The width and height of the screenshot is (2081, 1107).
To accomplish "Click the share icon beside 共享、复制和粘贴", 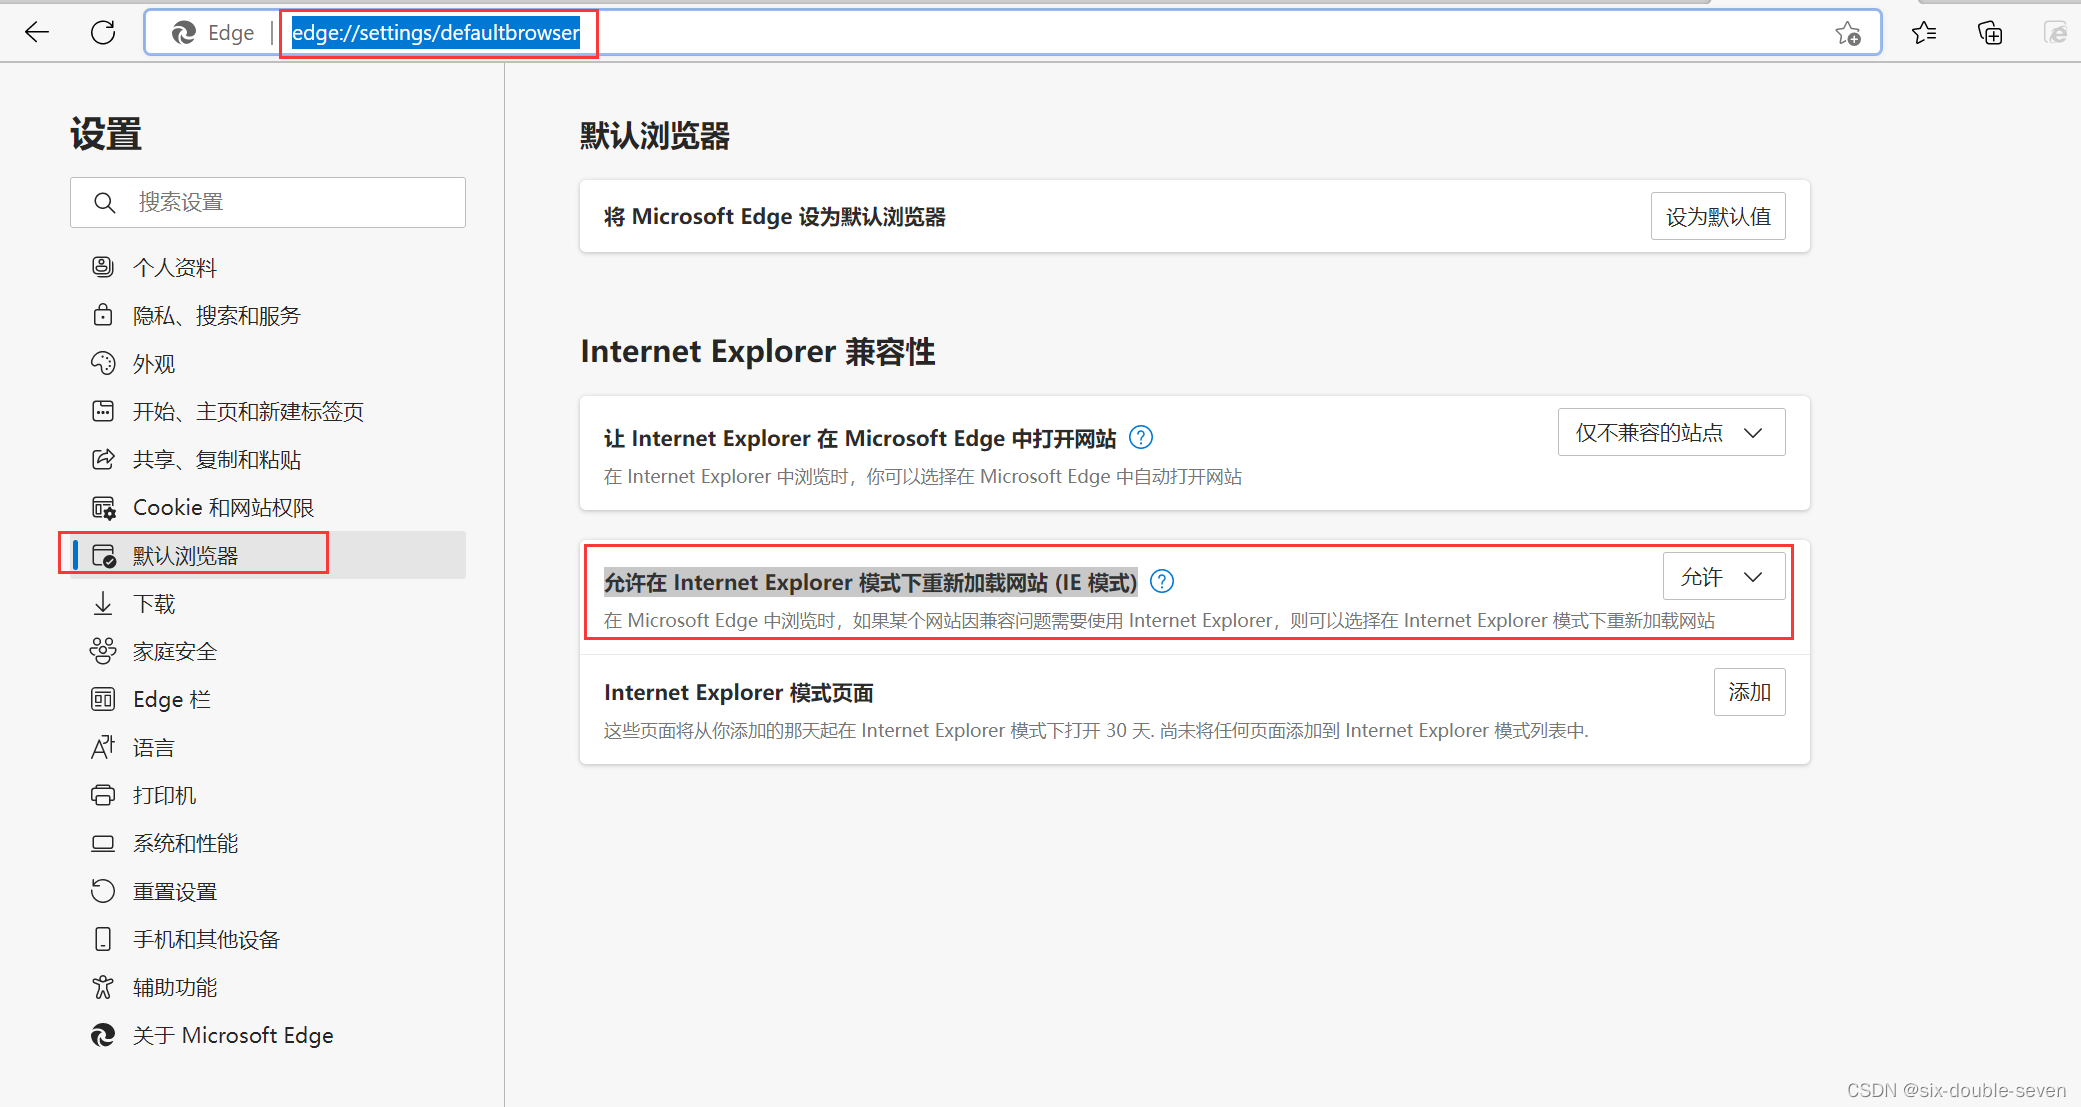I will pos(103,459).
